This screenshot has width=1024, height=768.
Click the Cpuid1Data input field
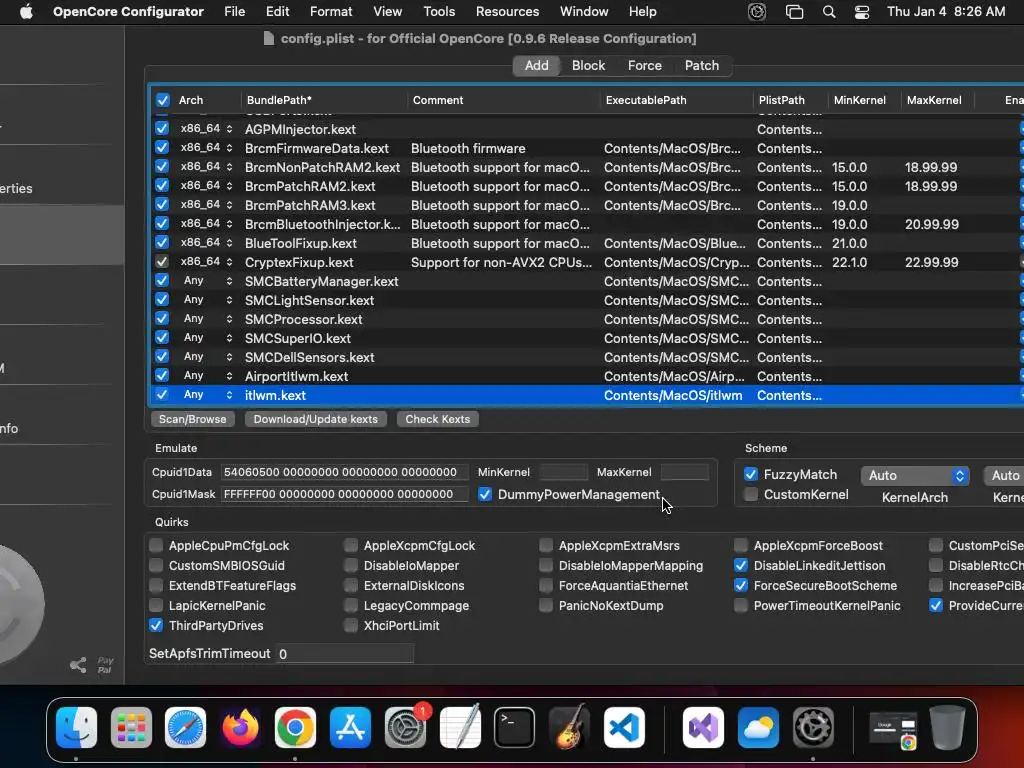pos(344,472)
